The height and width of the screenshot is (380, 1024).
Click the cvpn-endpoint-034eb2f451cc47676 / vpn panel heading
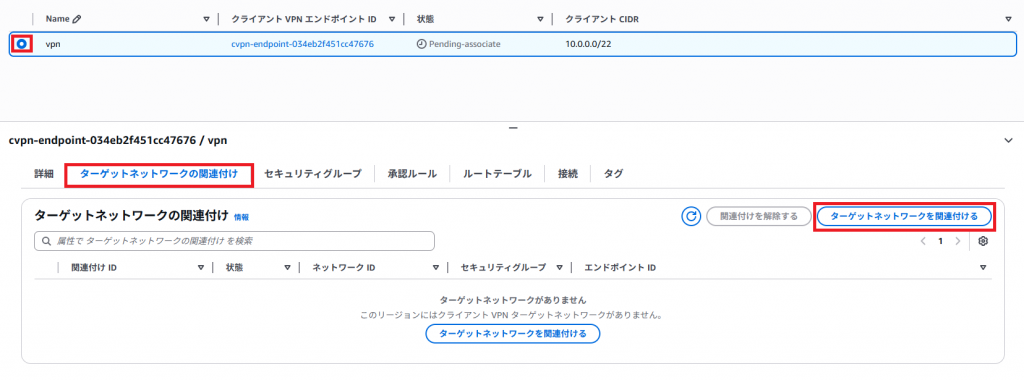[x=118, y=140]
